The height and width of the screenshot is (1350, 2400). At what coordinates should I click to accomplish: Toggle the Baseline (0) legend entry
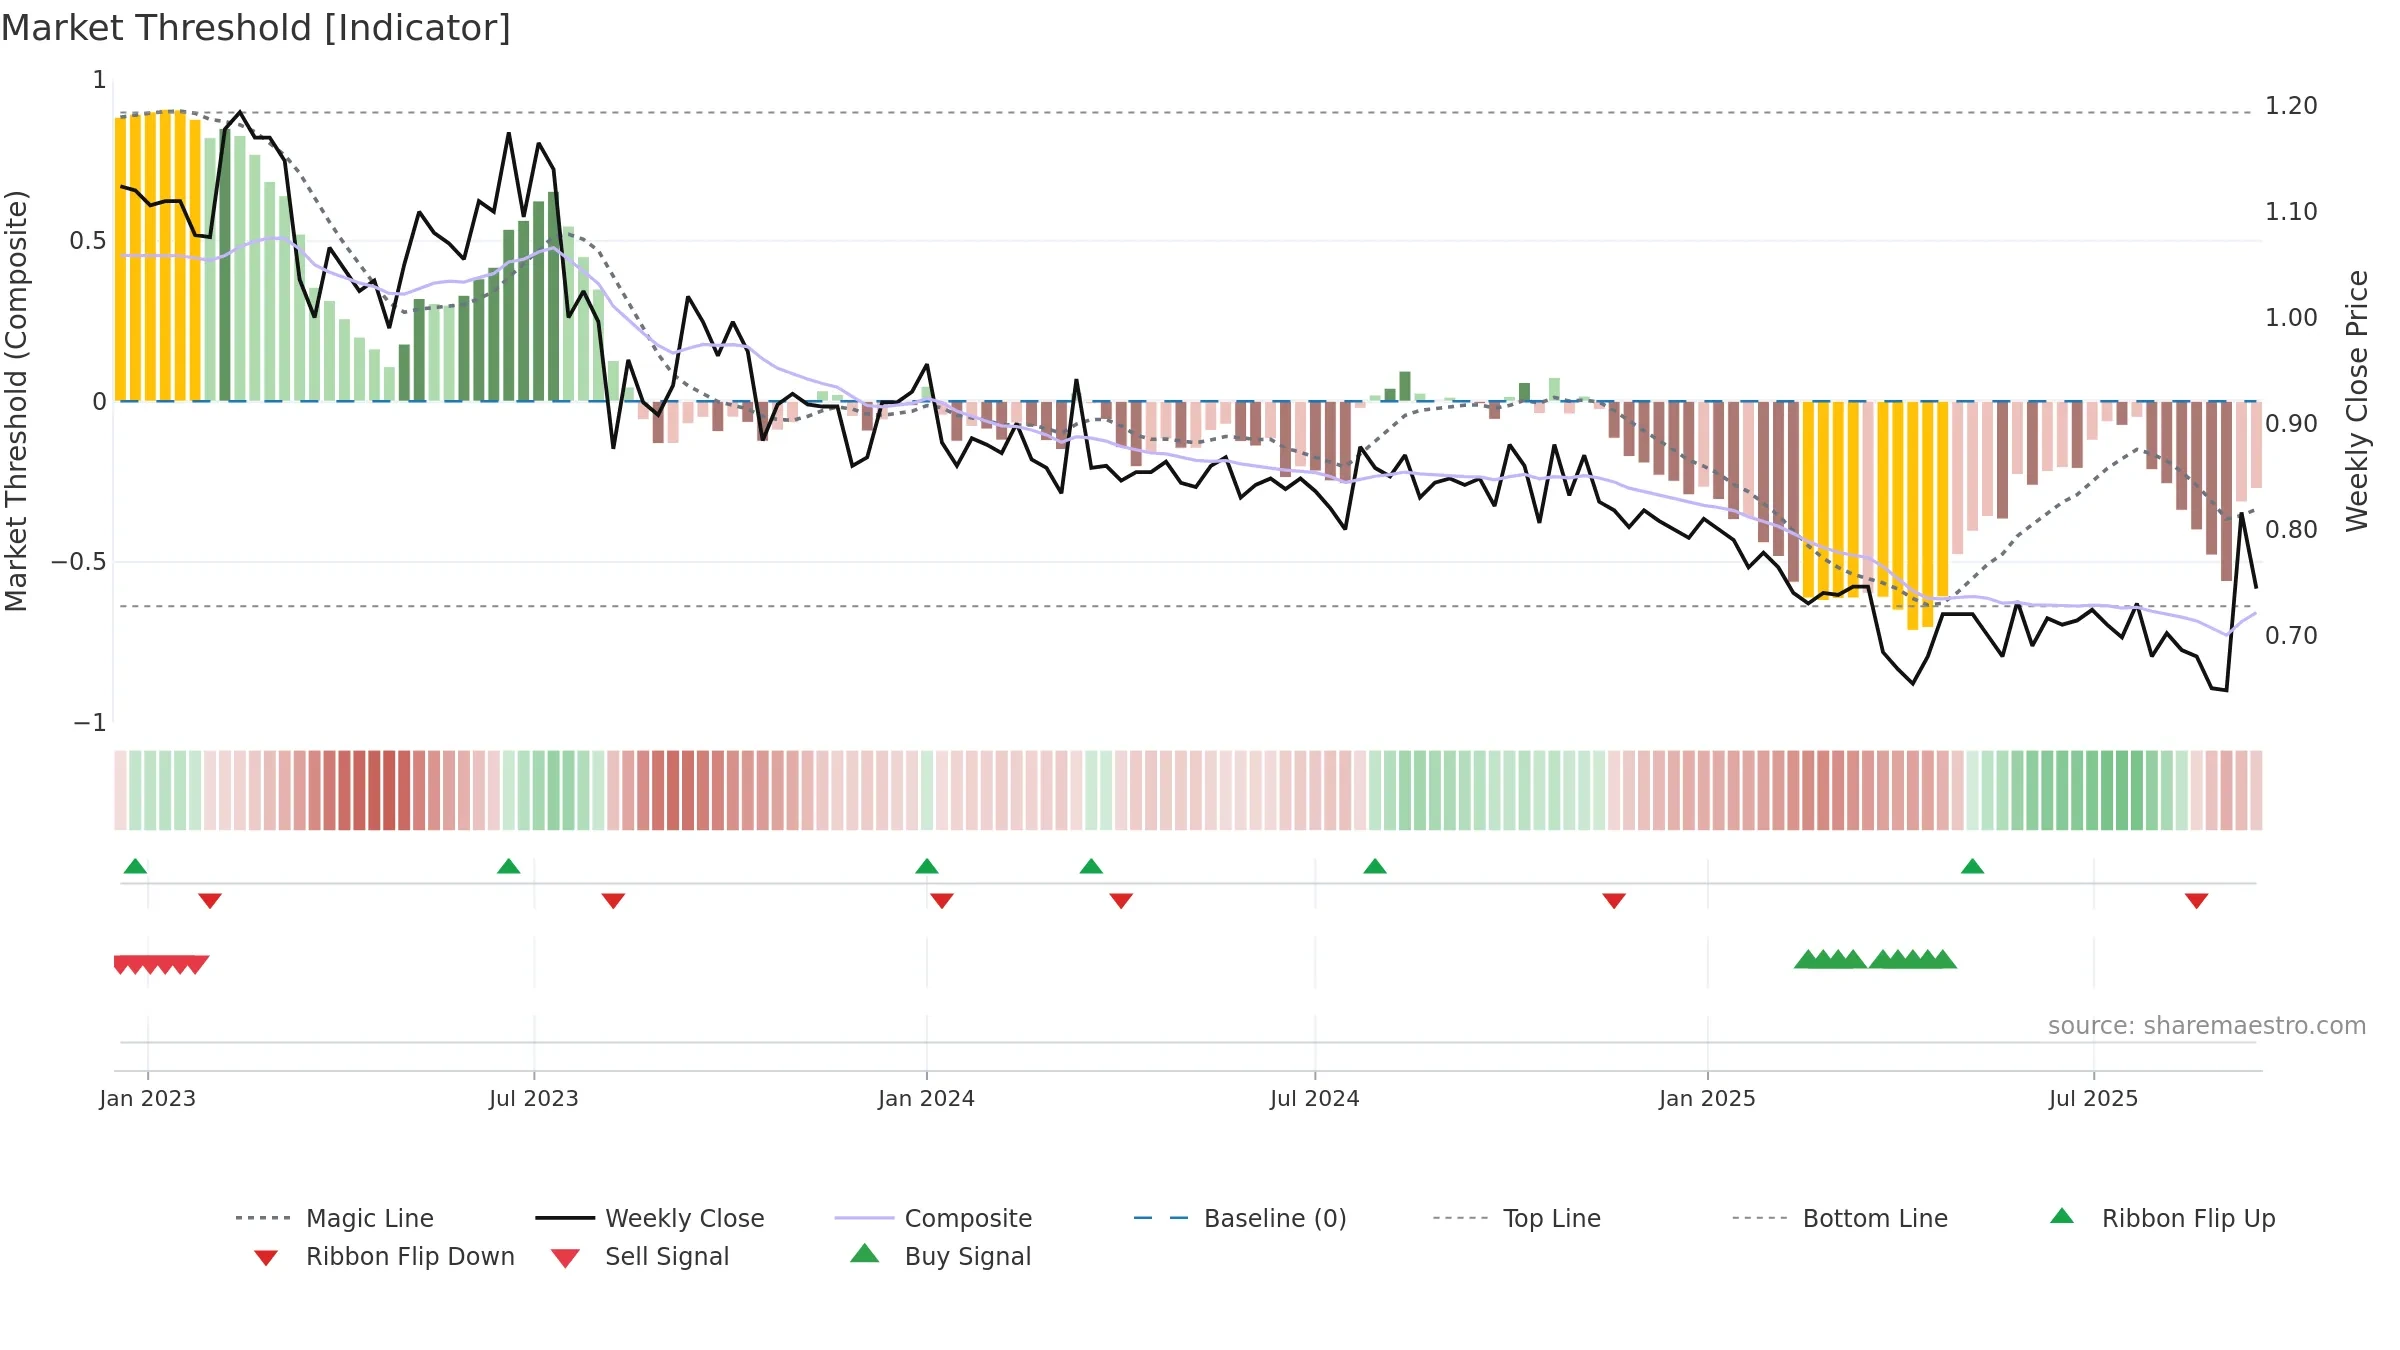click(x=1240, y=1218)
